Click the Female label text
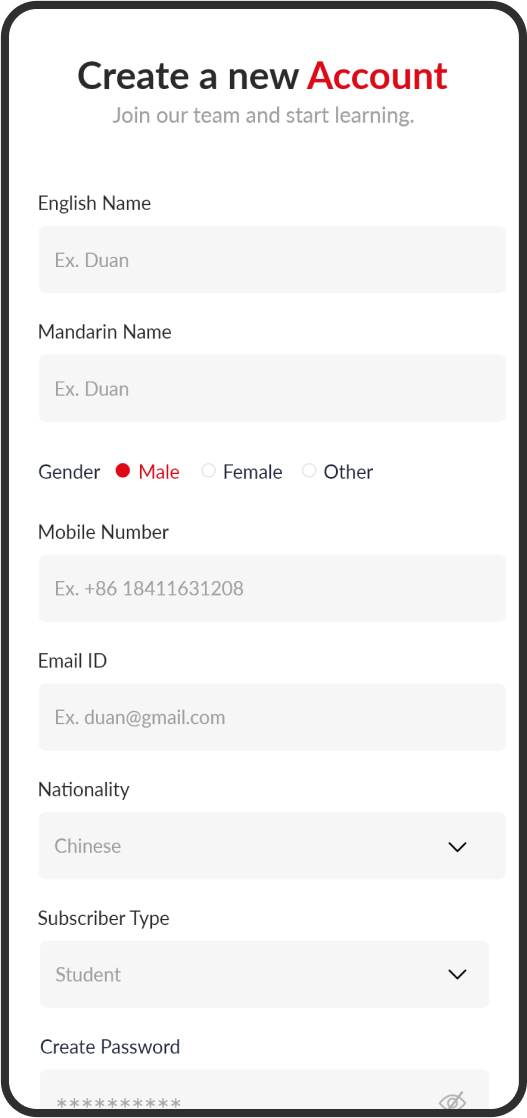Screen dimensions: 527x1118 252,472
